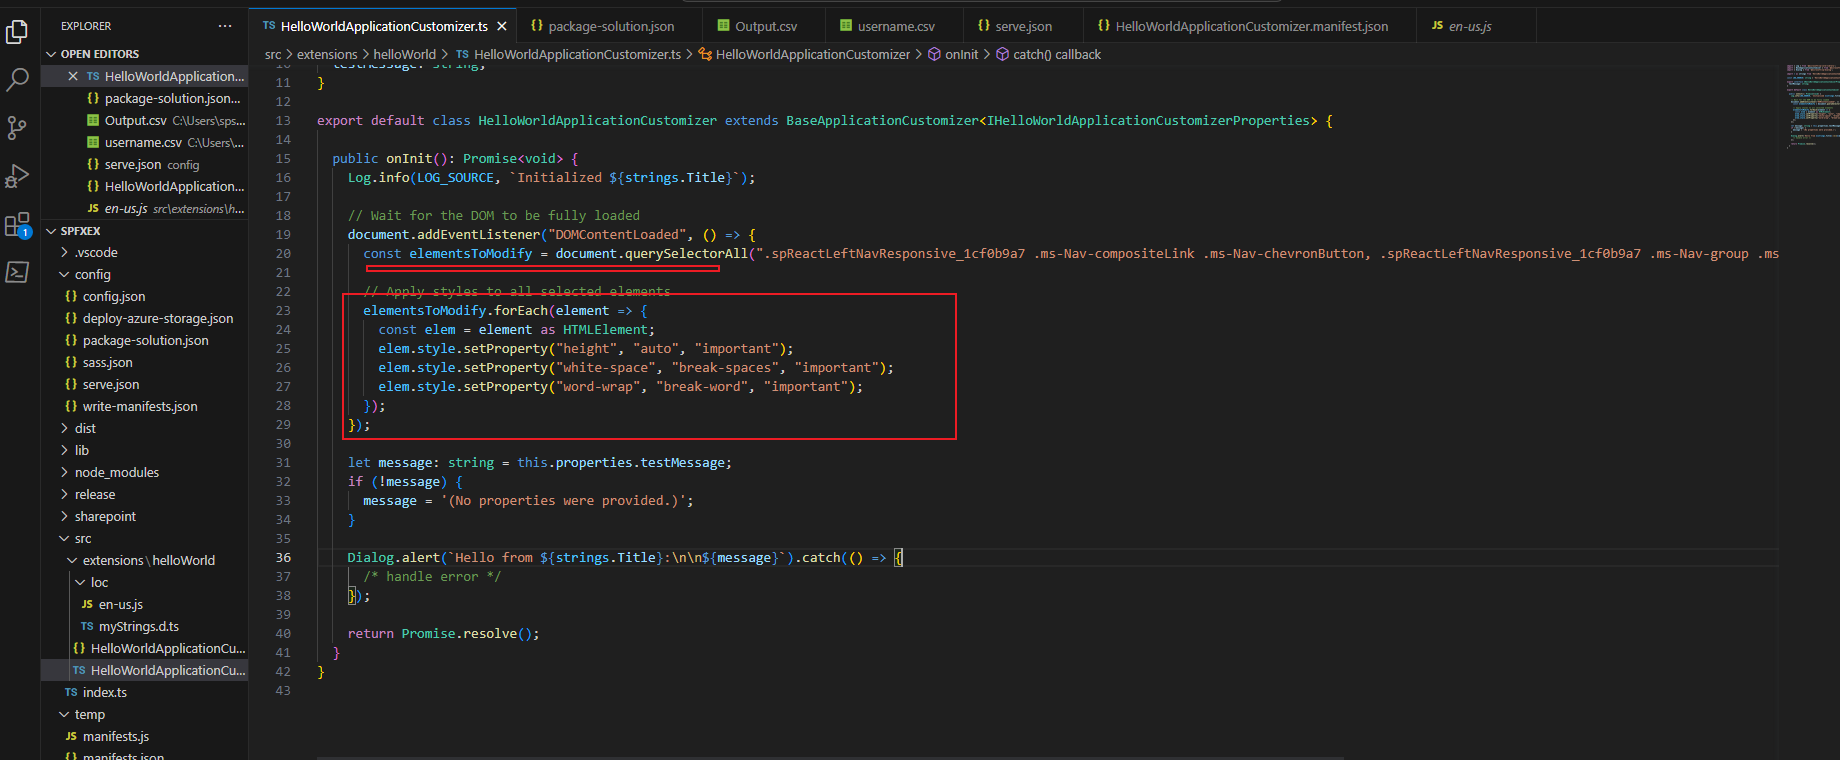Open the Search view icon

coord(17,80)
